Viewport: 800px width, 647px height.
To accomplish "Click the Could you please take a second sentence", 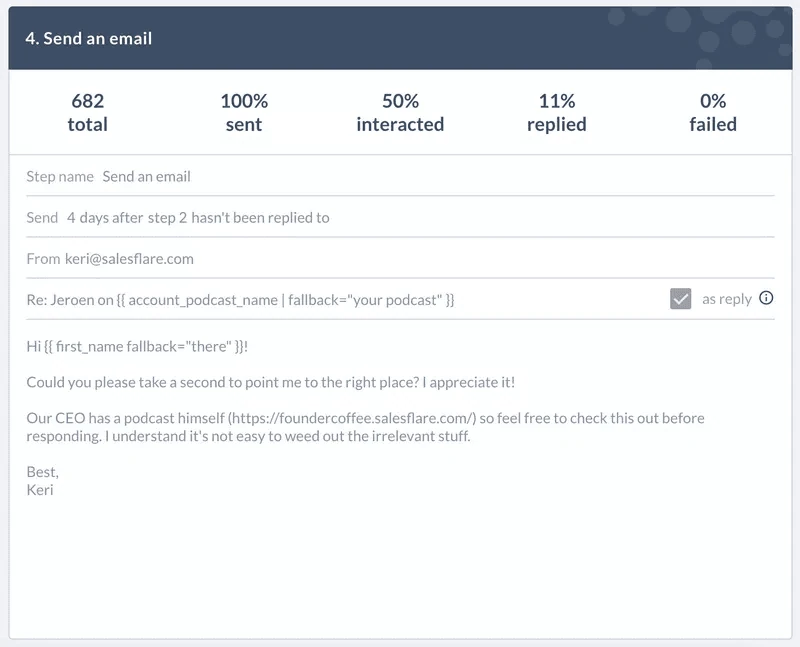I will (270, 383).
